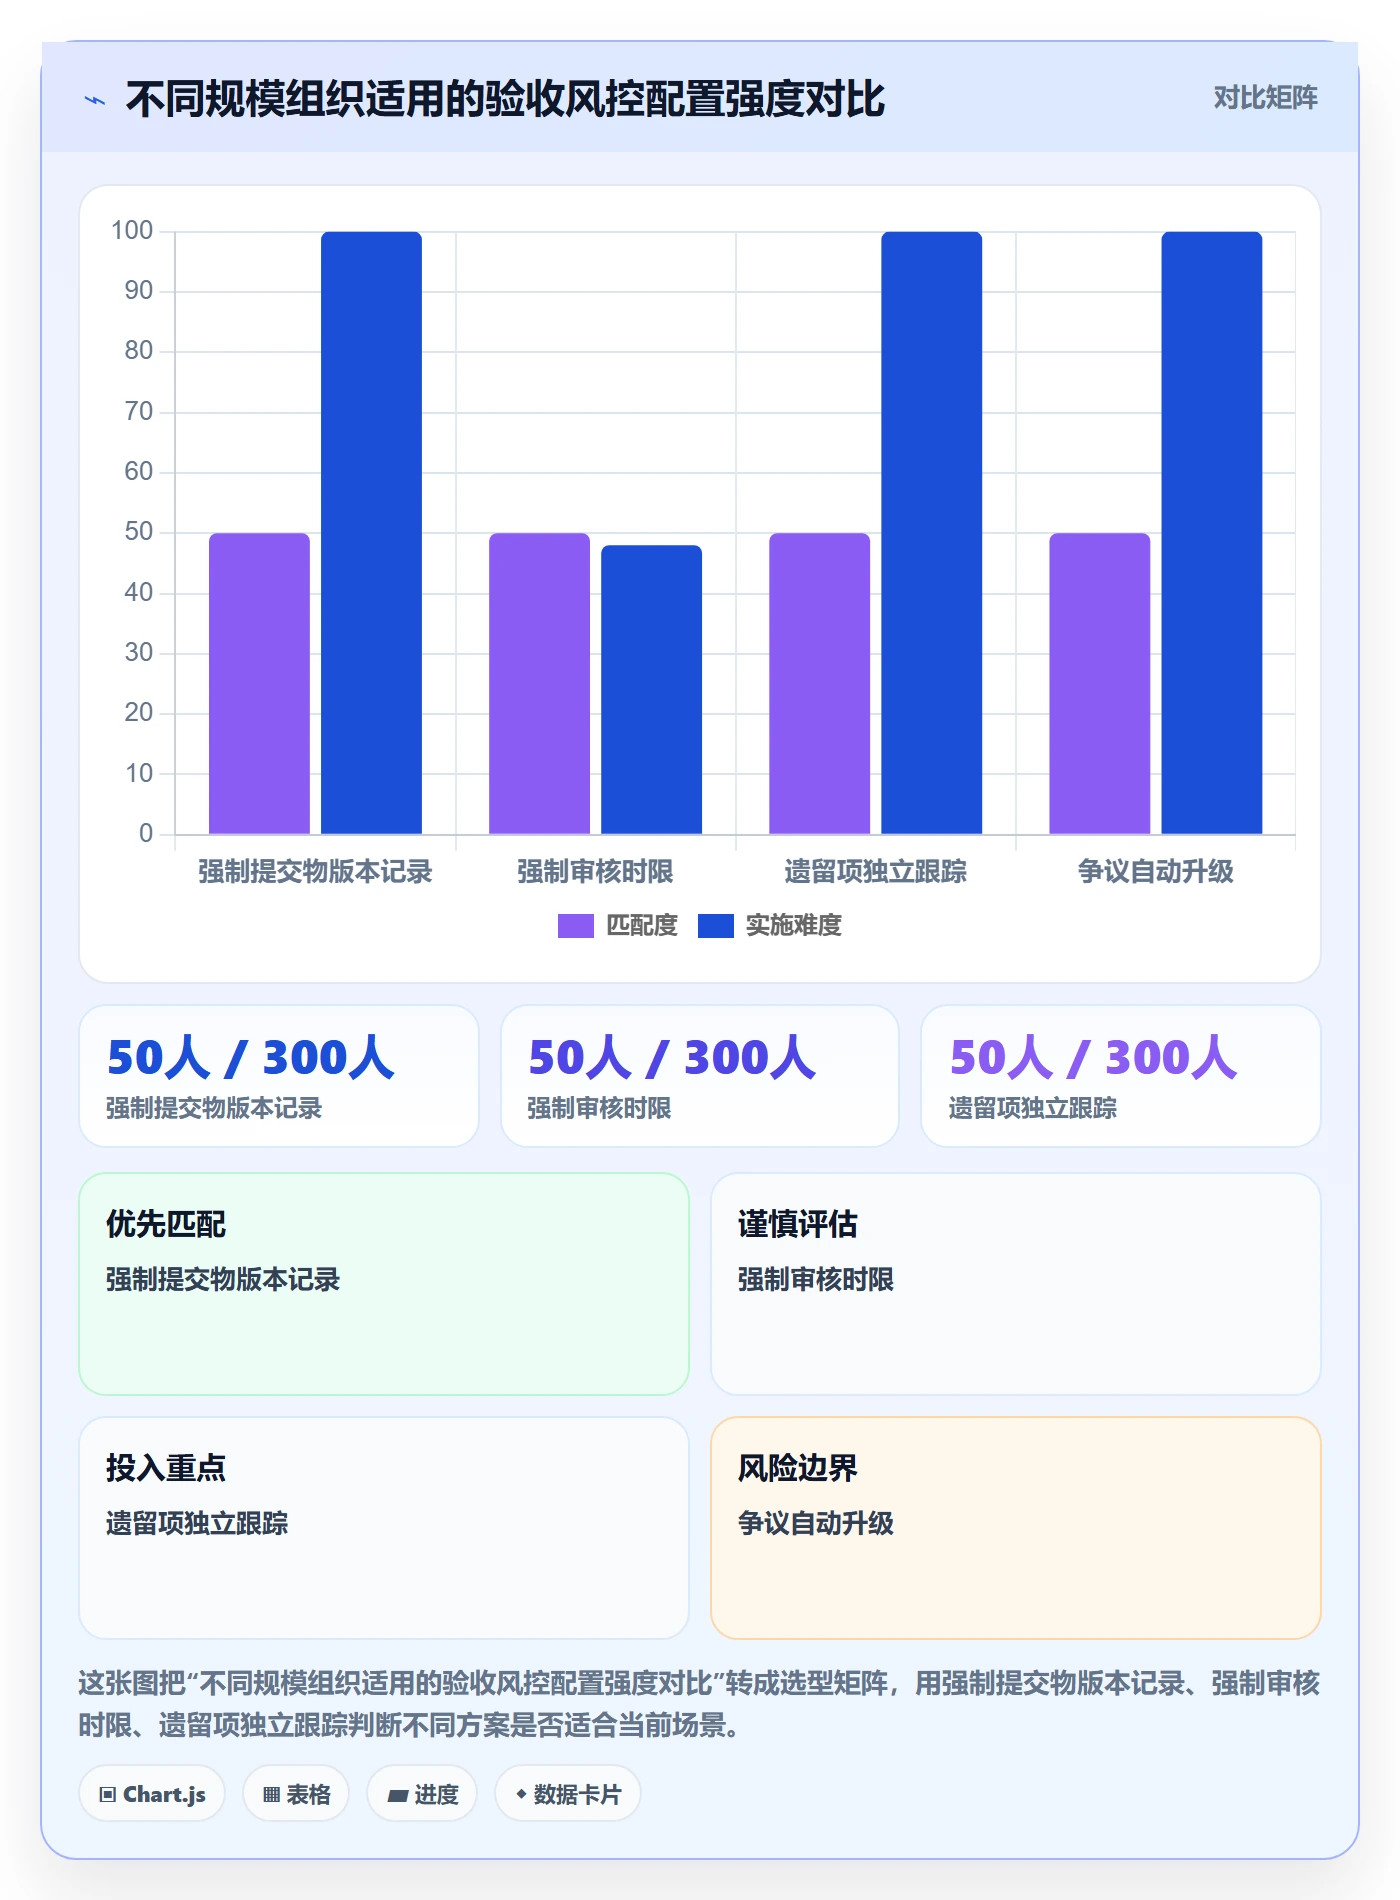
Task: Click the 实施难度 legend text
Action: 794,926
